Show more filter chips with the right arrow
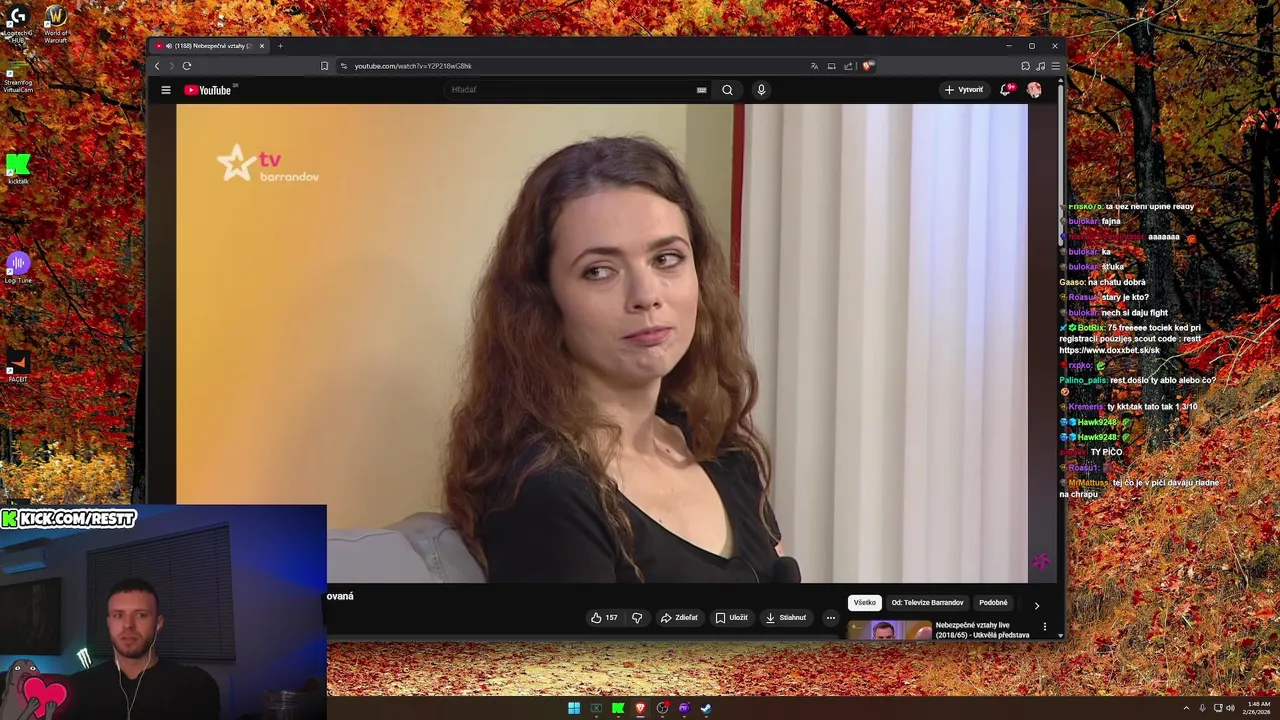 (x=1036, y=605)
